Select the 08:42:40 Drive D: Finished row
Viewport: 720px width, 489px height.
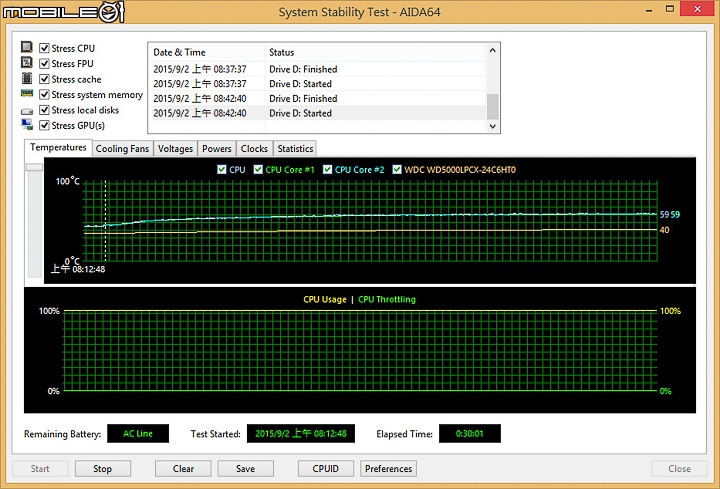(x=317, y=98)
